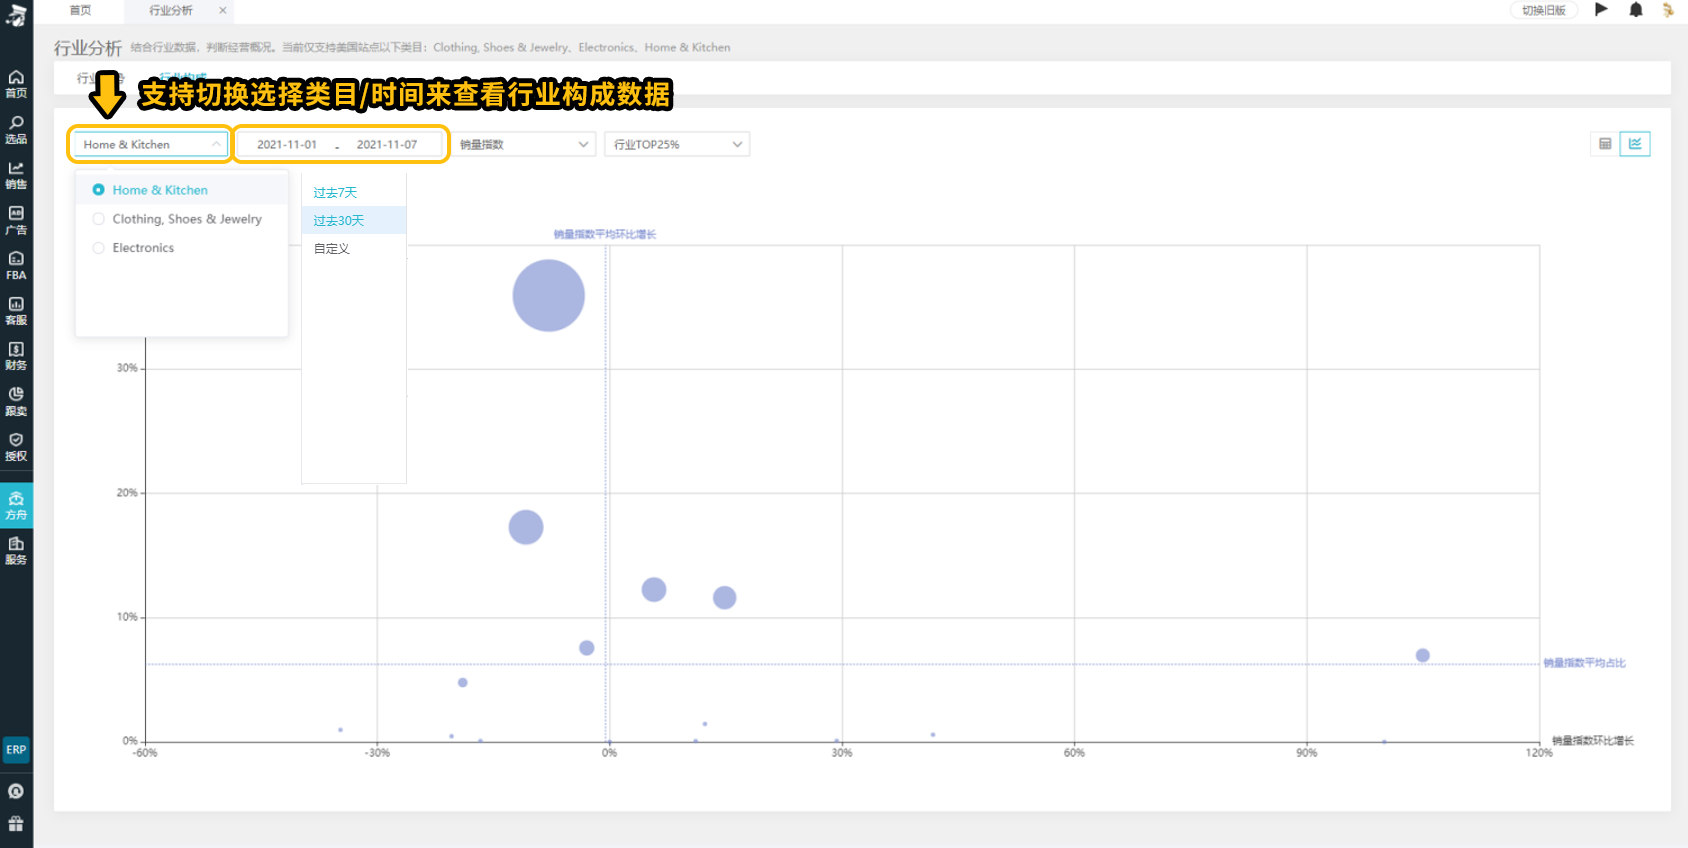
Task: Click the flag icon in top bar
Action: [1601, 10]
